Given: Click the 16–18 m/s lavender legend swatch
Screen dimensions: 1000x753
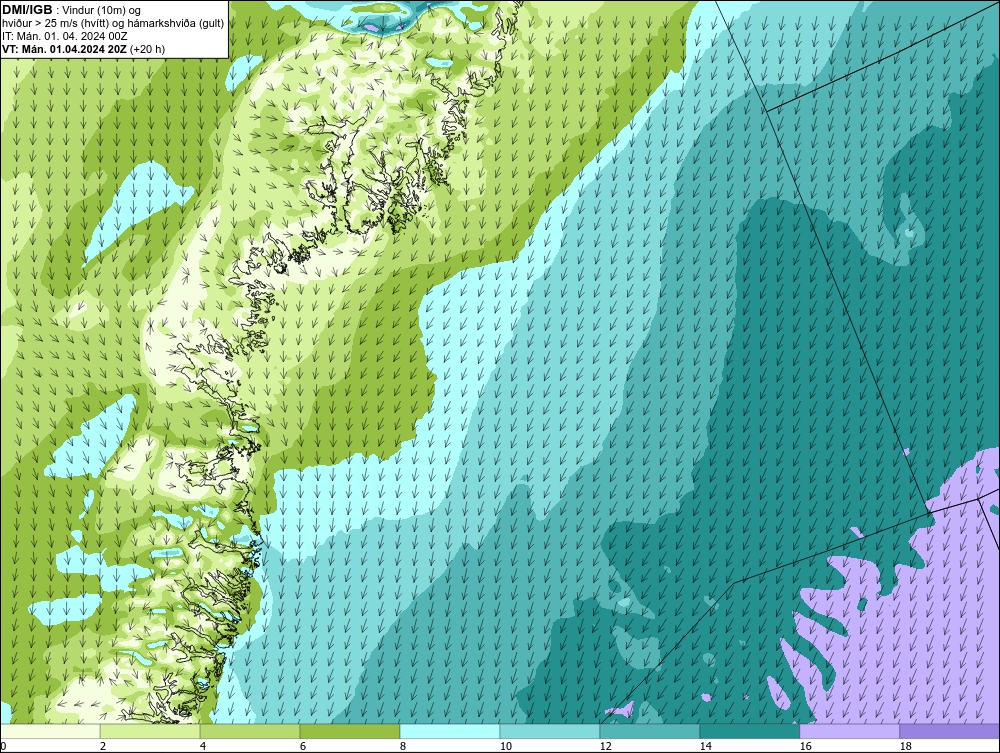Looking at the screenshot, I should tap(849, 731).
